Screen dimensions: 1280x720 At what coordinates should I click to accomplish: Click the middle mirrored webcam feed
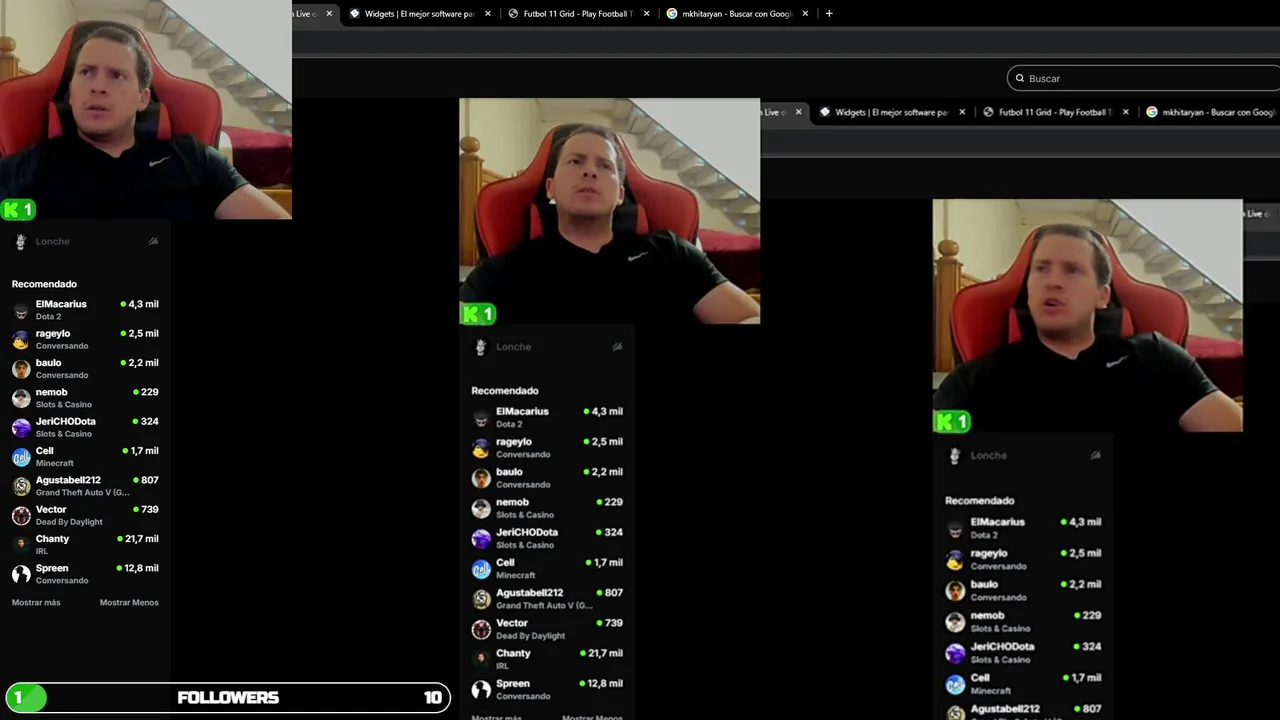coord(609,211)
